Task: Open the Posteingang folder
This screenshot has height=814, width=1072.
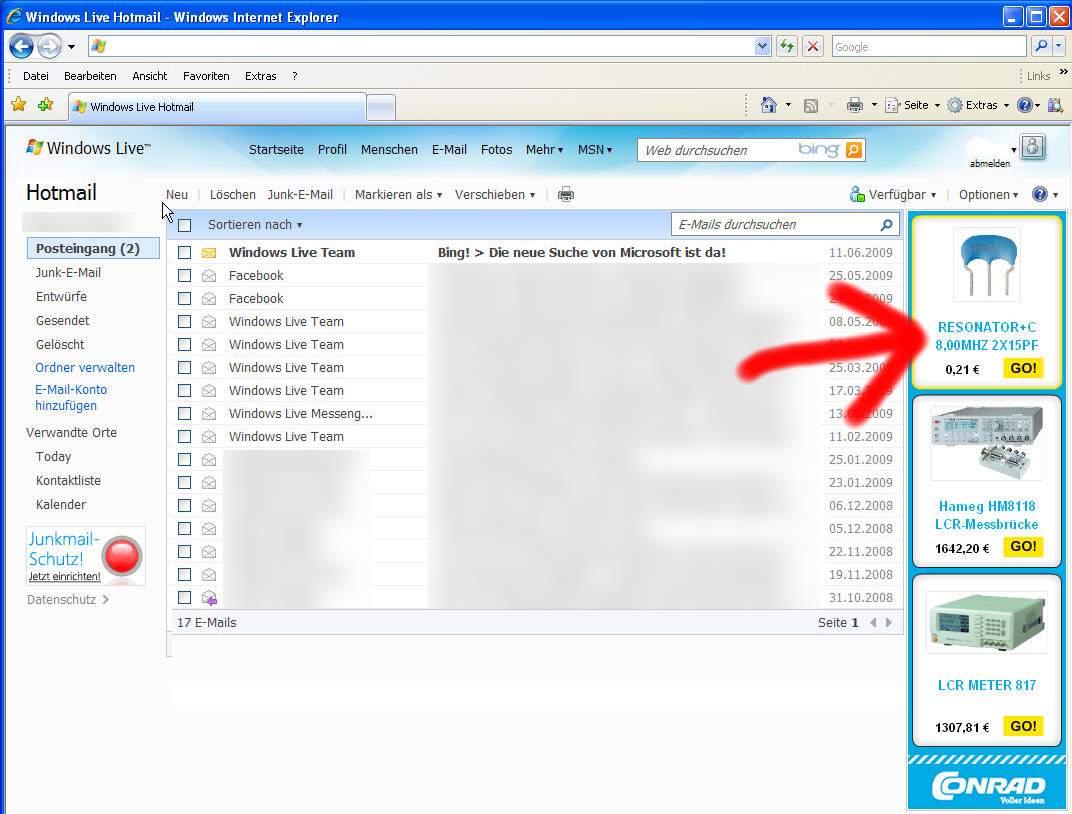Action: point(93,249)
